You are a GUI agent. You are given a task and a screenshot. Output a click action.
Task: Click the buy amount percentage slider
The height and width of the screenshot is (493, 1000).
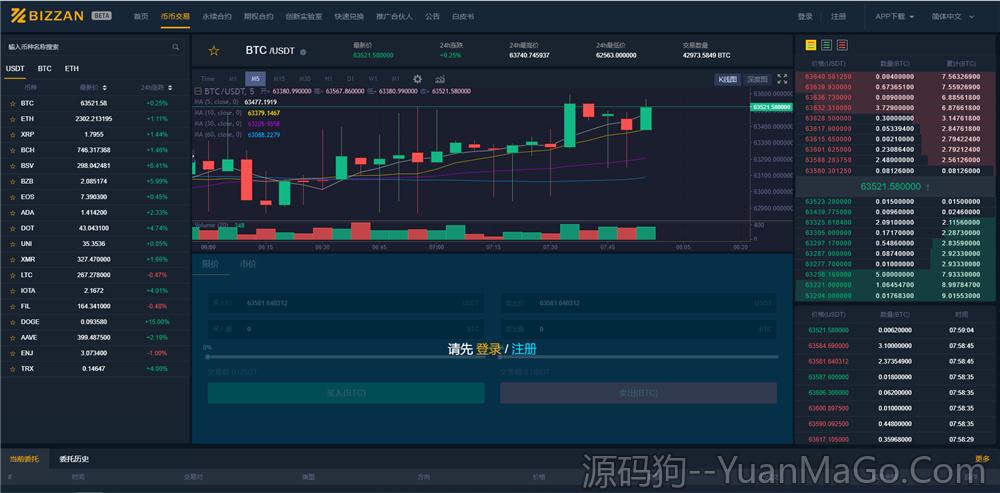point(345,357)
